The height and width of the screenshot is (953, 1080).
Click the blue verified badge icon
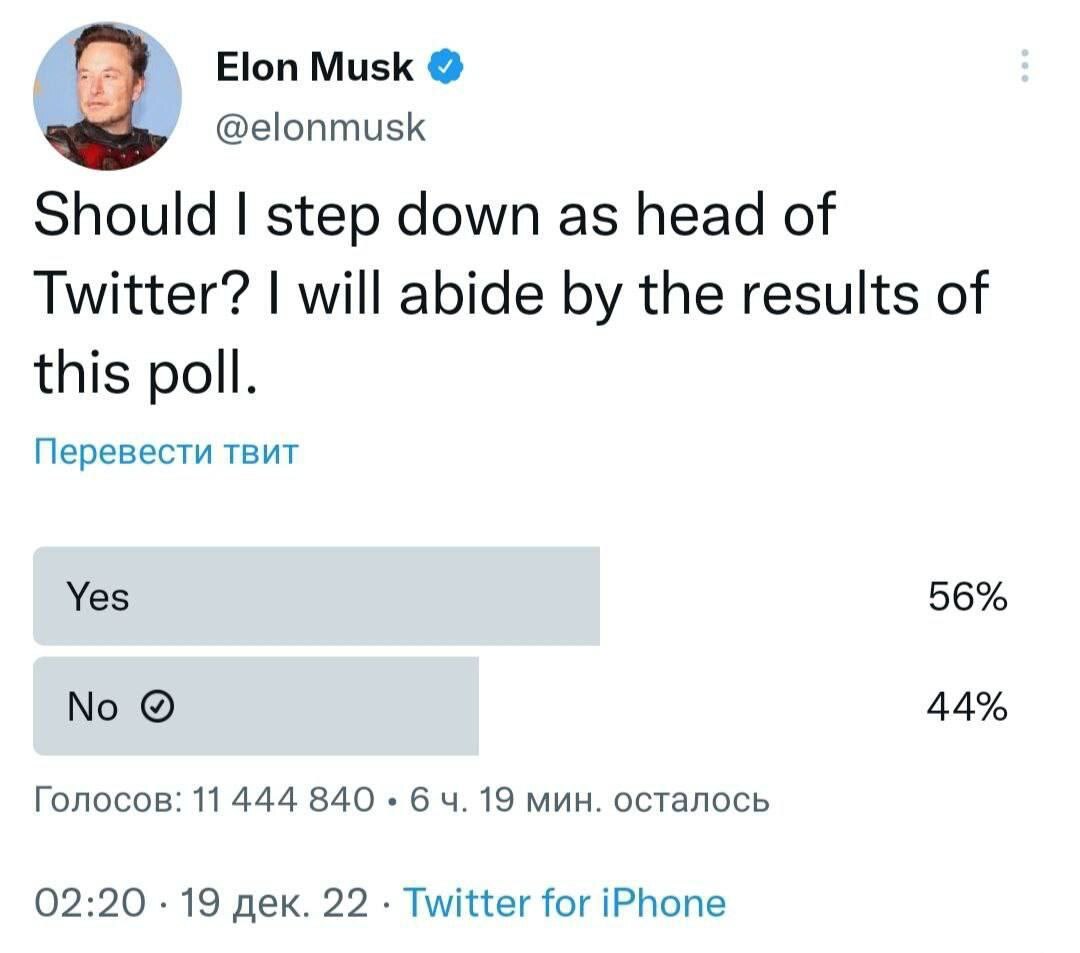point(446,67)
